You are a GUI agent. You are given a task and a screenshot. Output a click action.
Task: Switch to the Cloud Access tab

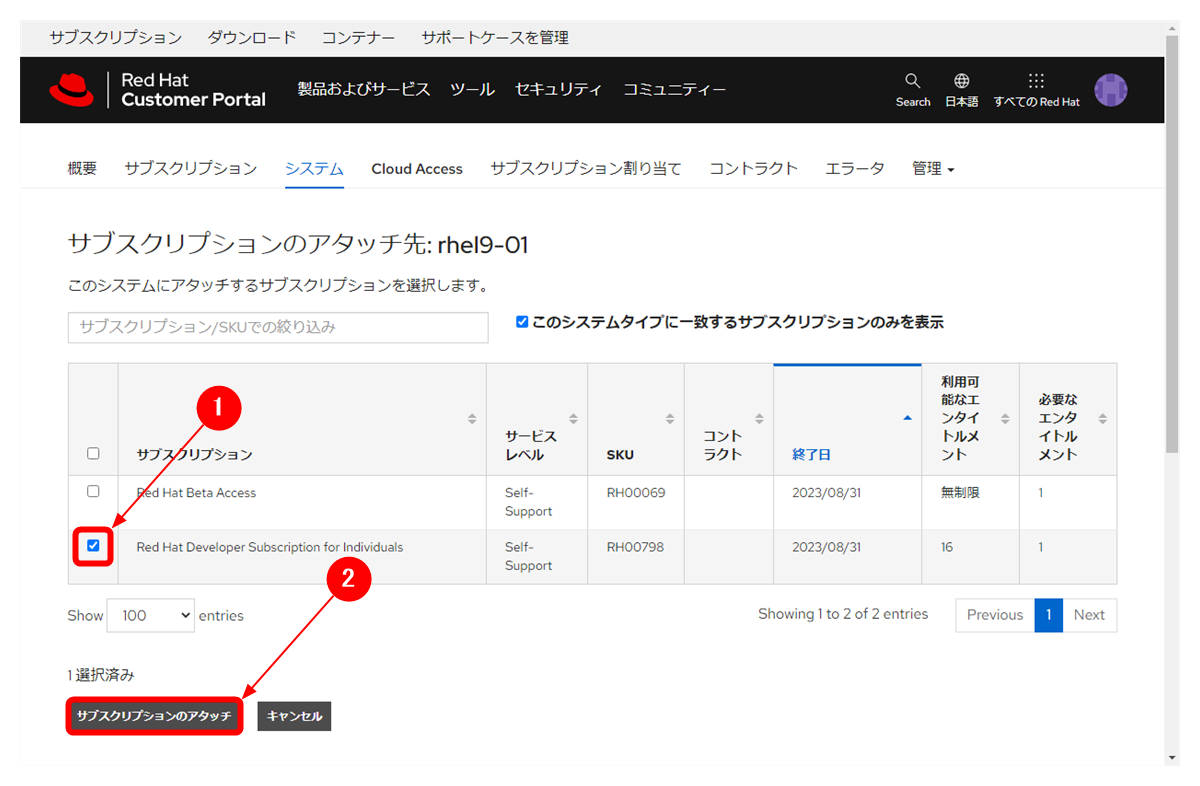tap(417, 168)
